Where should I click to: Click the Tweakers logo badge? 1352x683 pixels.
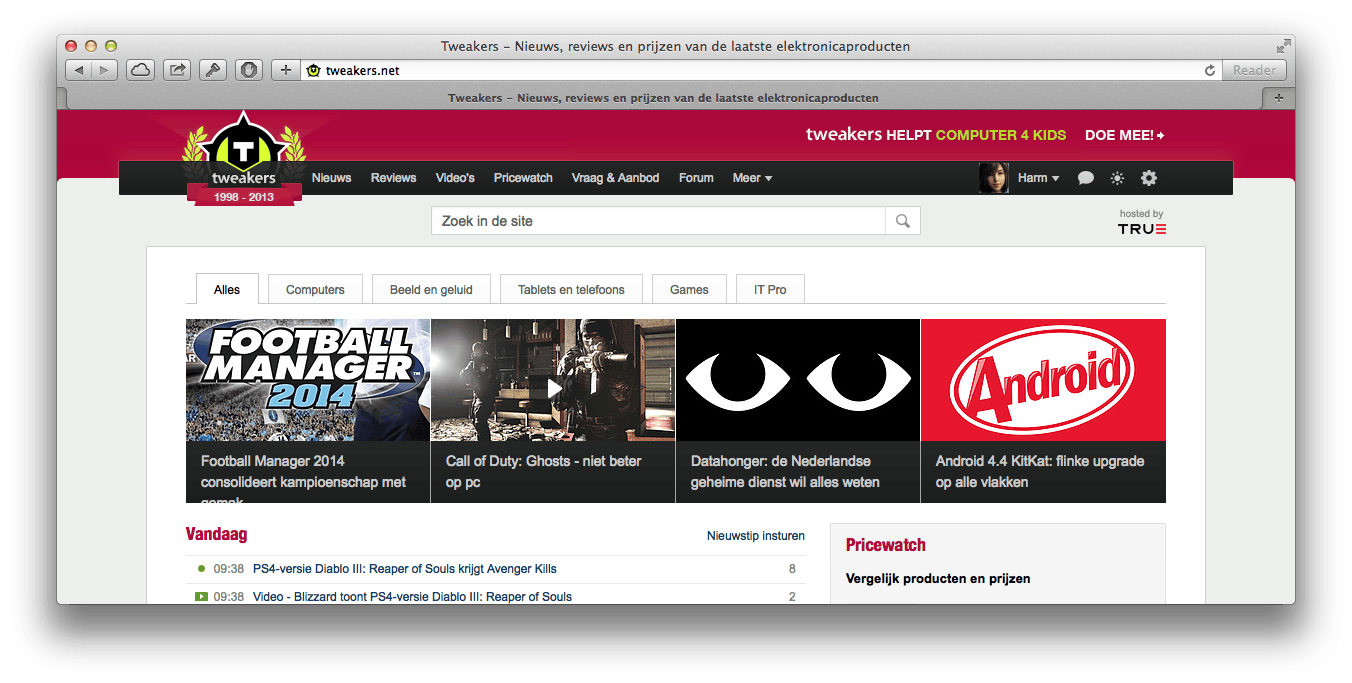click(x=244, y=158)
